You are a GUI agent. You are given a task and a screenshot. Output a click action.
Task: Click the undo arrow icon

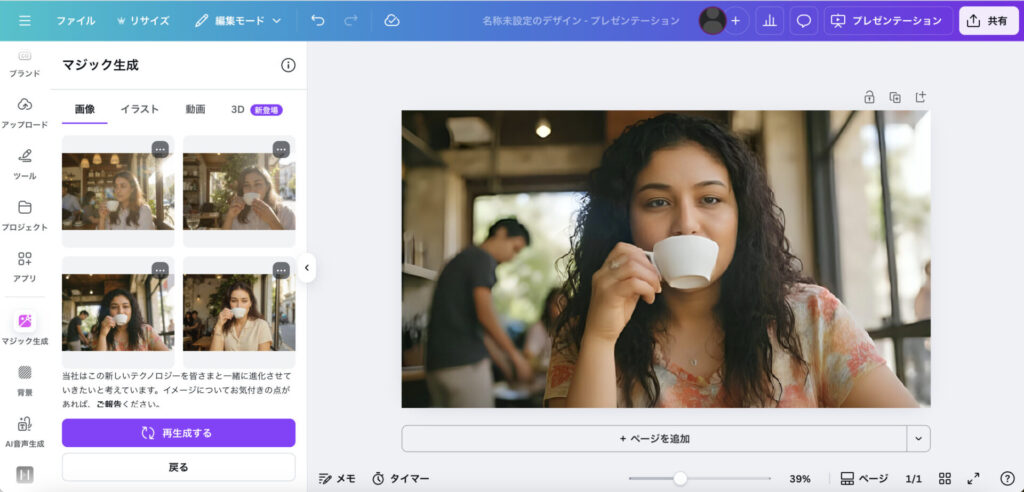pos(318,20)
